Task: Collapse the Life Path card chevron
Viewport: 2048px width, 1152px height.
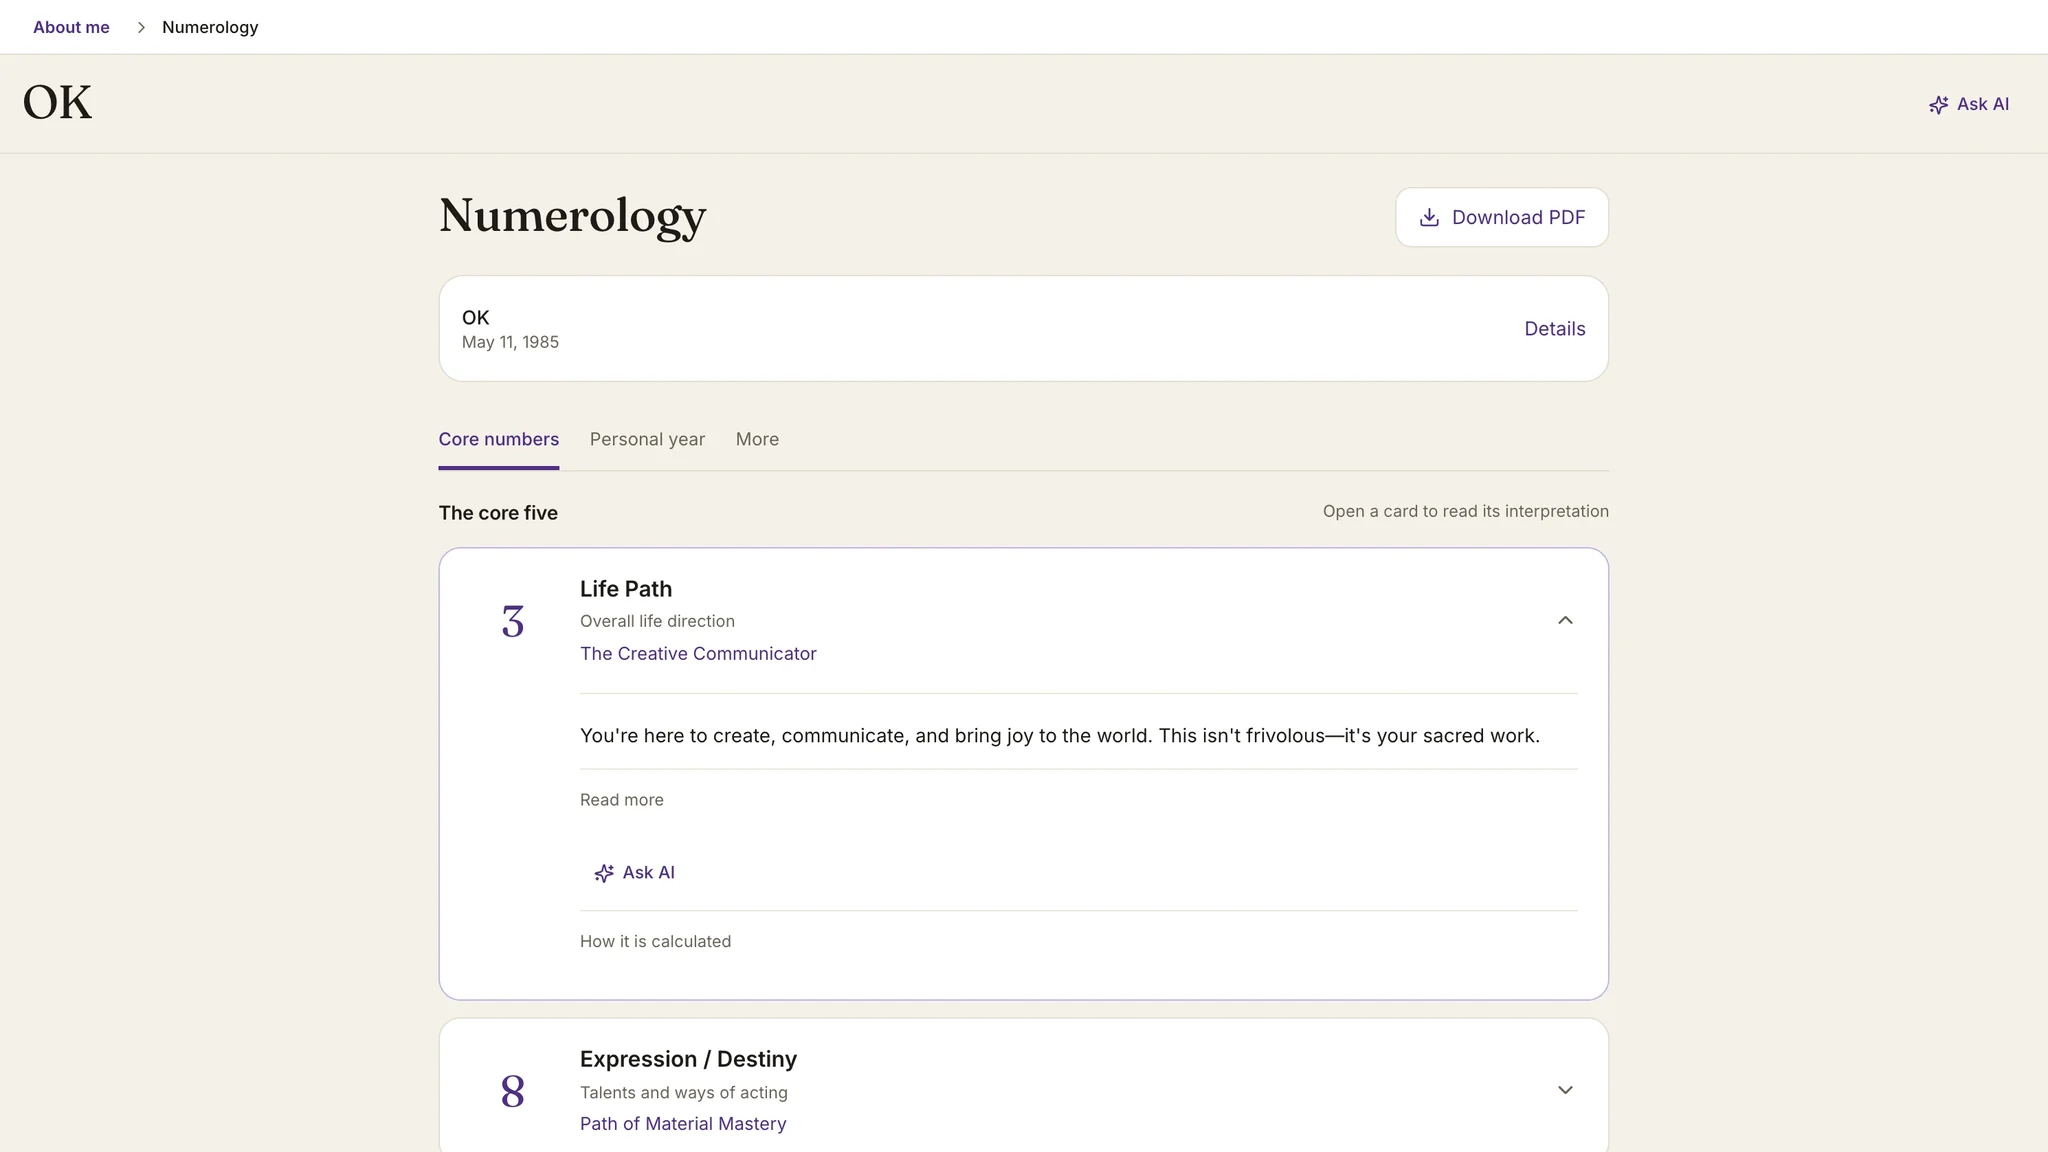Action: point(1565,620)
